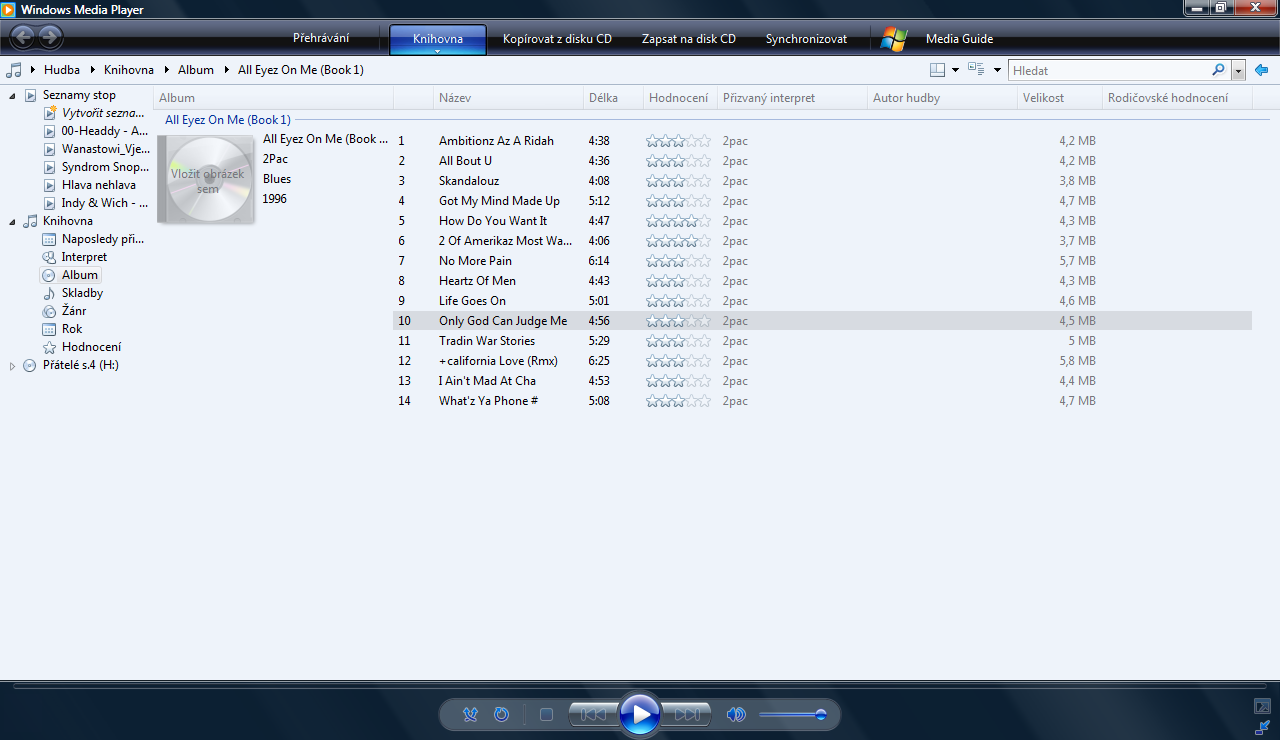Sort tracks by the Délka column header
The width and height of the screenshot is (1280, 740).
(613, 98)
